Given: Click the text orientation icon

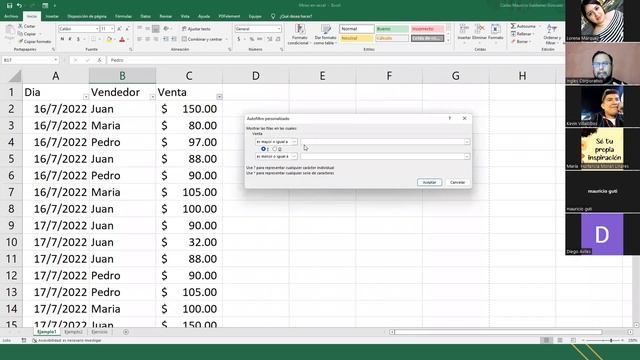Looking at the screenshot, I should pos(166,29).
